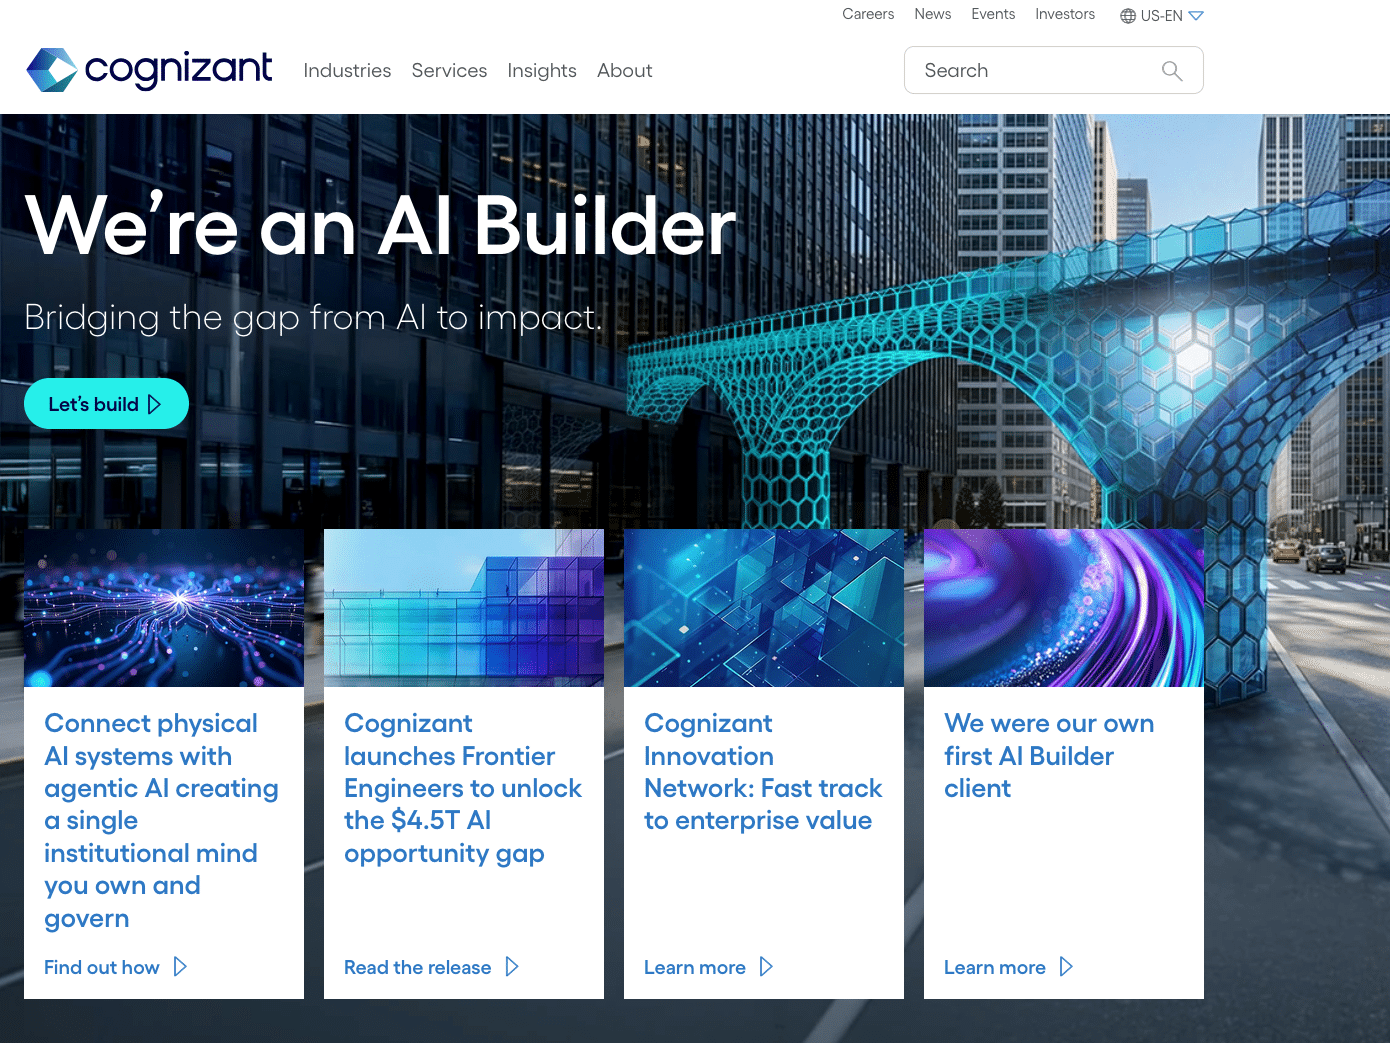This screenshot has width=1390, height=1043.
Task: Open the Insights menu
Action: coord(542,71)
